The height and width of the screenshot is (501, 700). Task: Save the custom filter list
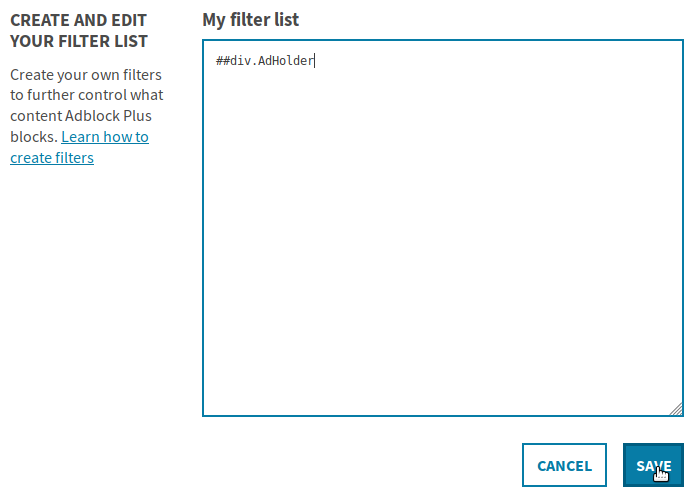[x=653, y=465]
